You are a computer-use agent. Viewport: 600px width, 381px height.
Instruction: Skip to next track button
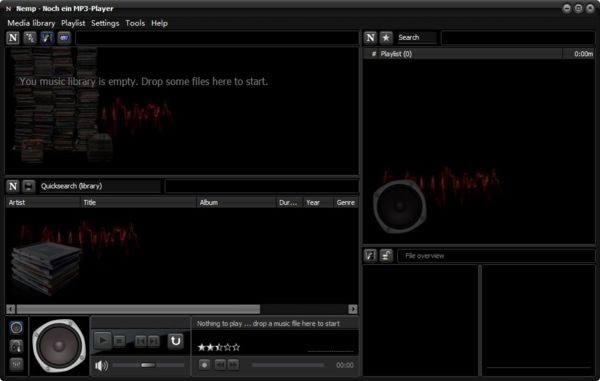pyautogui.click(x=154, y=340)
